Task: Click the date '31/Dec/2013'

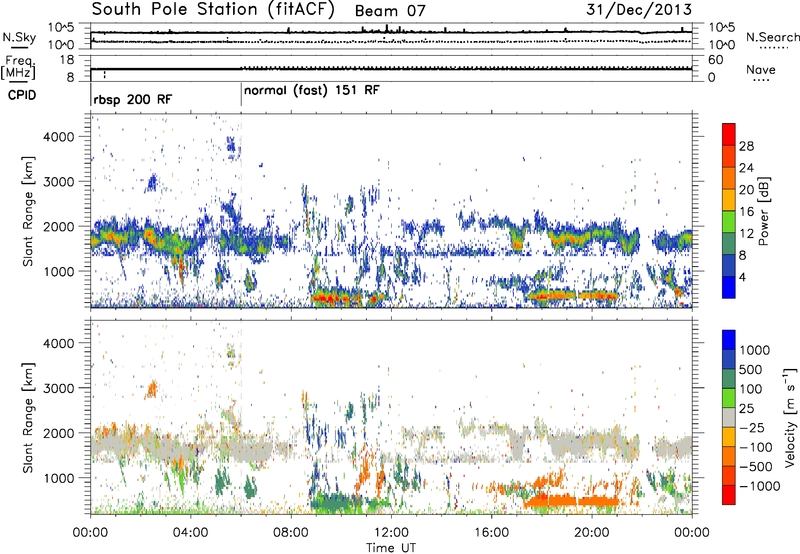Action: click(x=639, y=10)
